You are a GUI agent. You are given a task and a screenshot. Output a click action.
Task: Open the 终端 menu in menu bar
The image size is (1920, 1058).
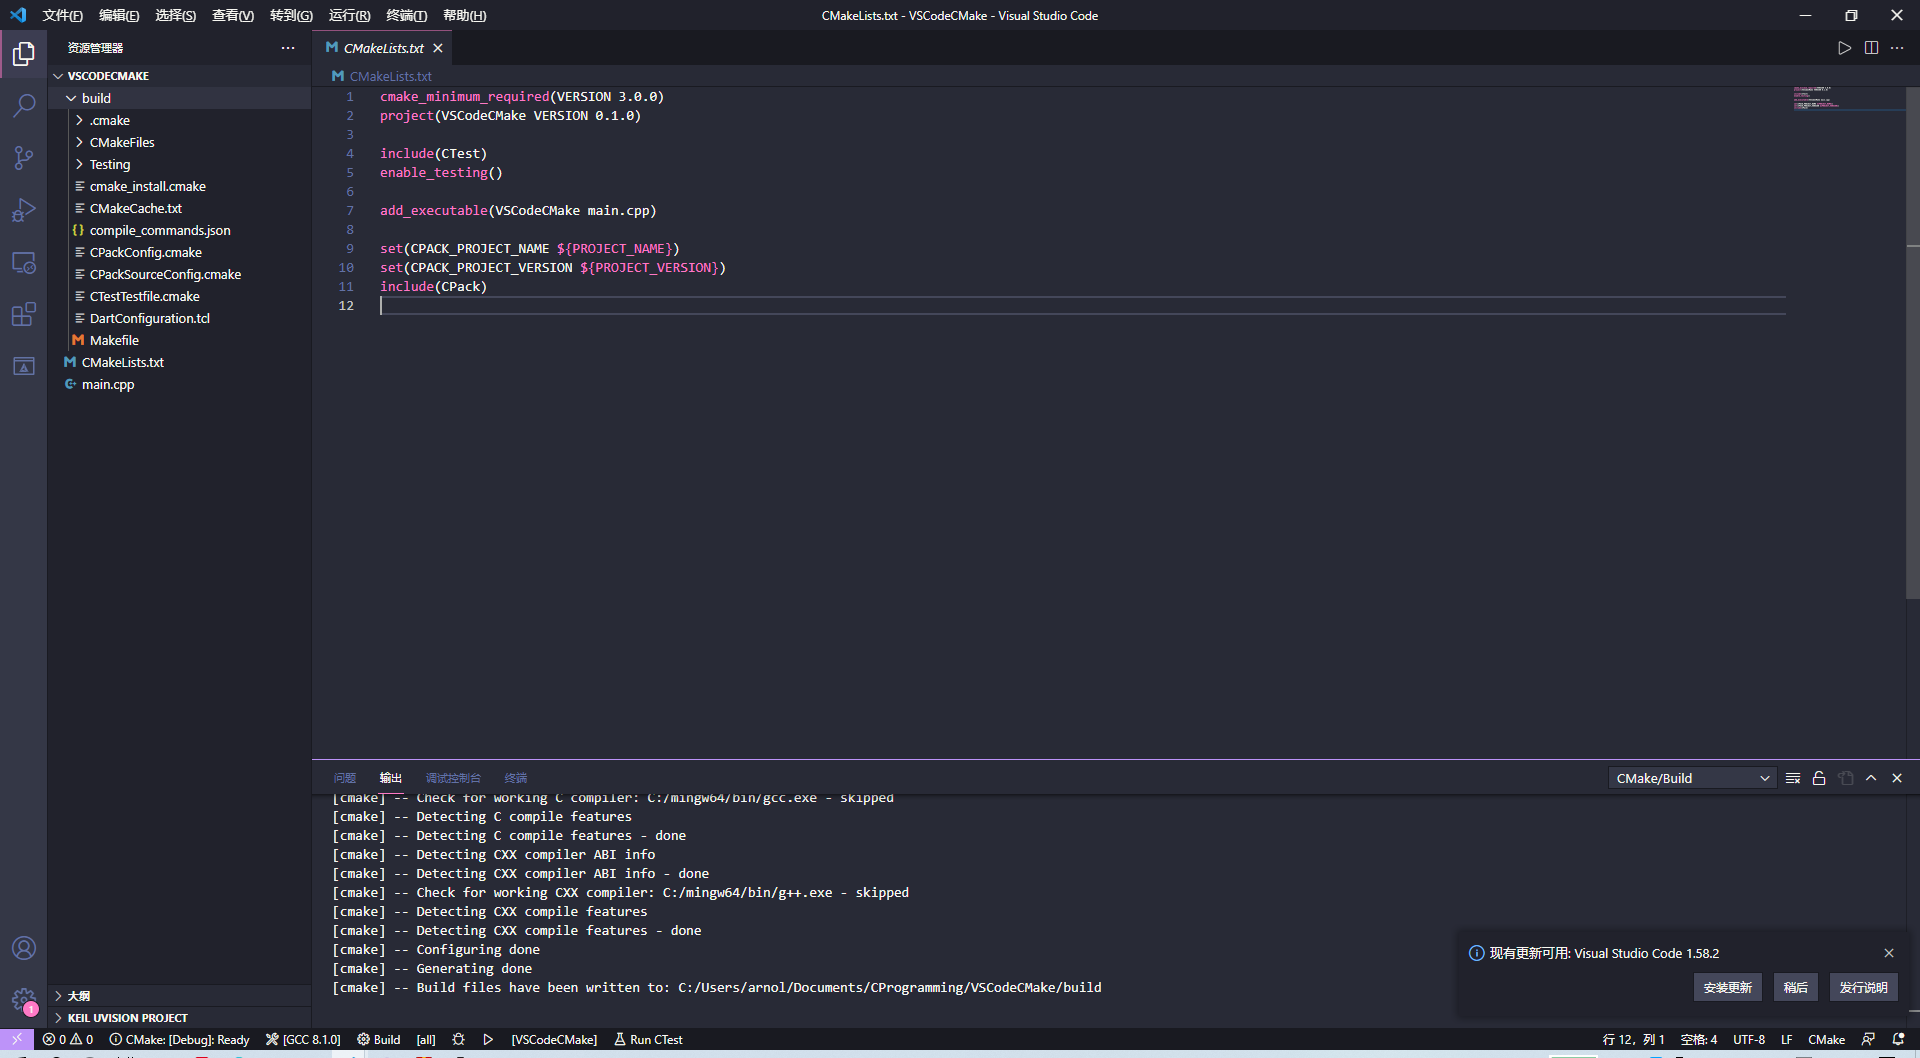[406, 15]
